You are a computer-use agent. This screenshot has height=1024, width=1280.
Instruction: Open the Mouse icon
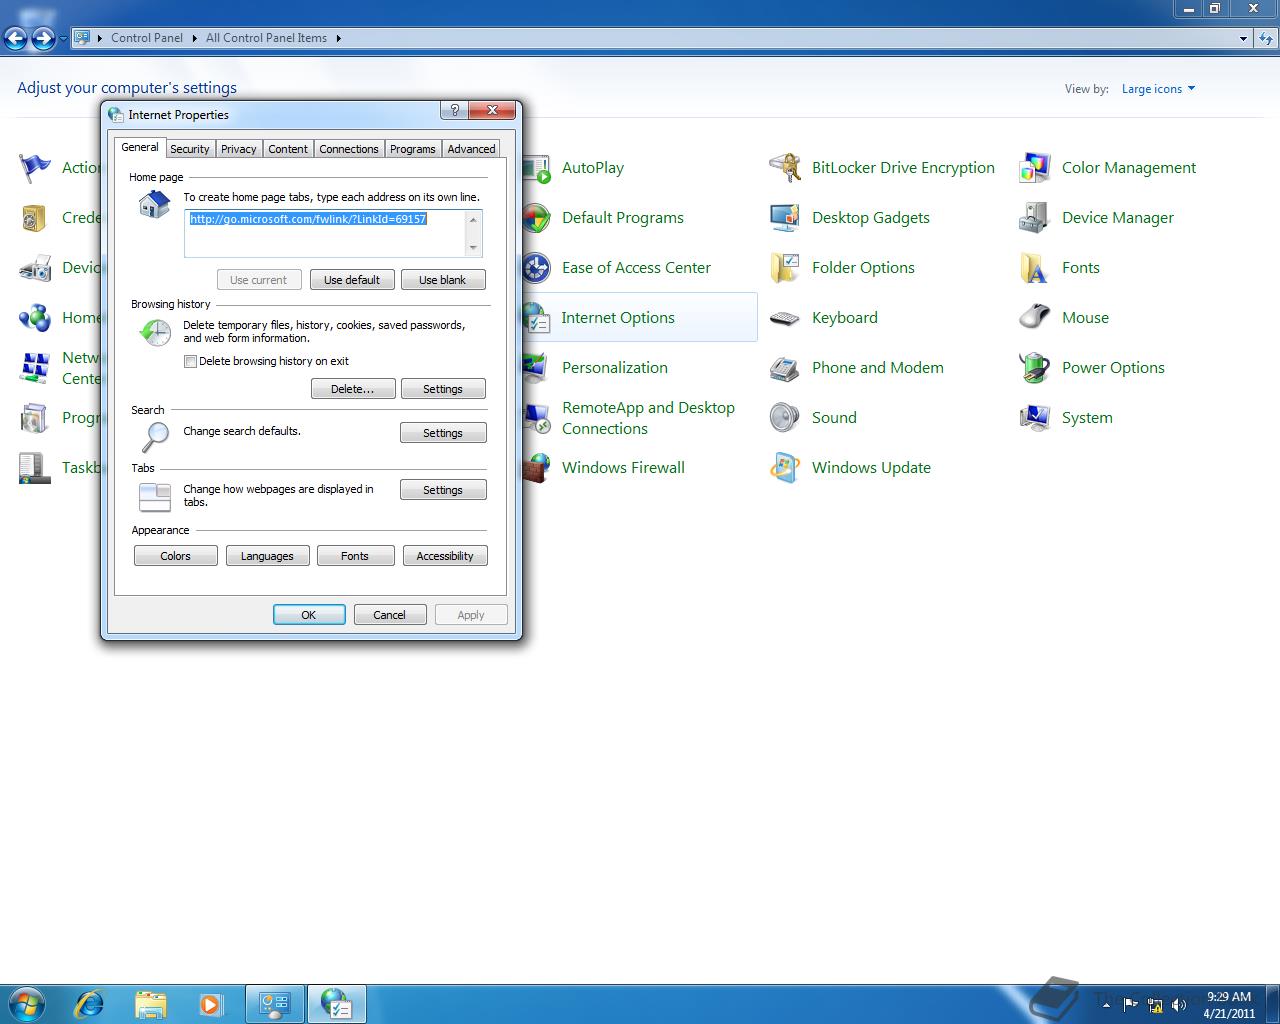1035,318
